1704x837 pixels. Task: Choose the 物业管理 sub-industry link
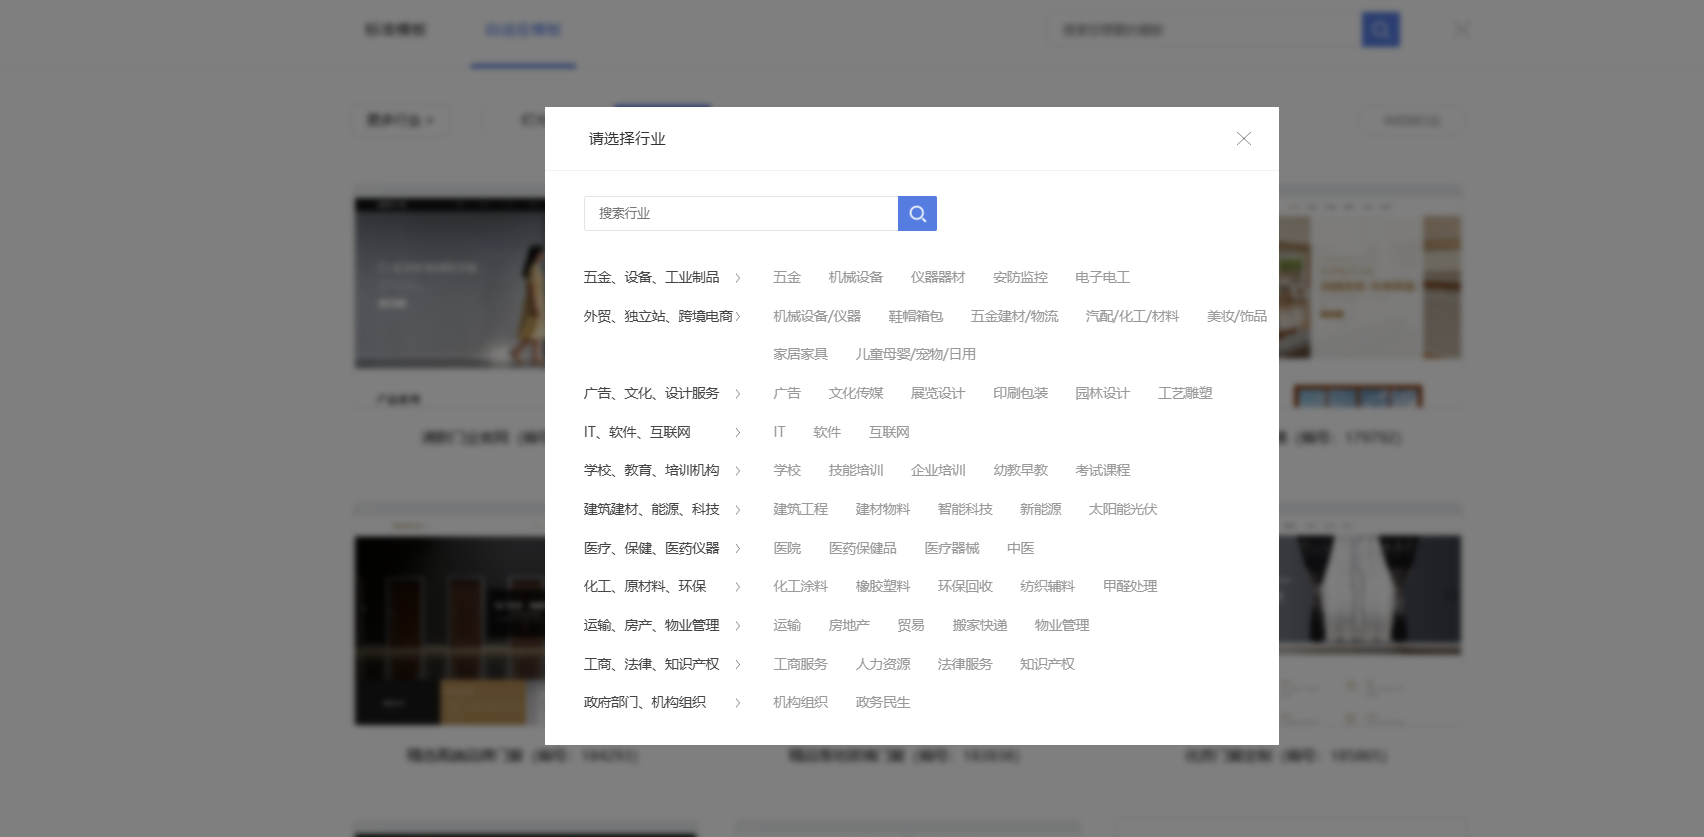[x=1062, y=625]
